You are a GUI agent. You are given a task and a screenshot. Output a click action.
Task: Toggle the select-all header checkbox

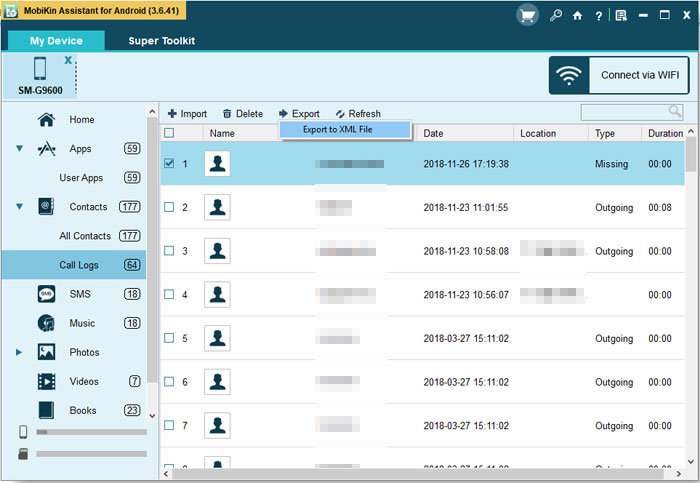point(169,133)
